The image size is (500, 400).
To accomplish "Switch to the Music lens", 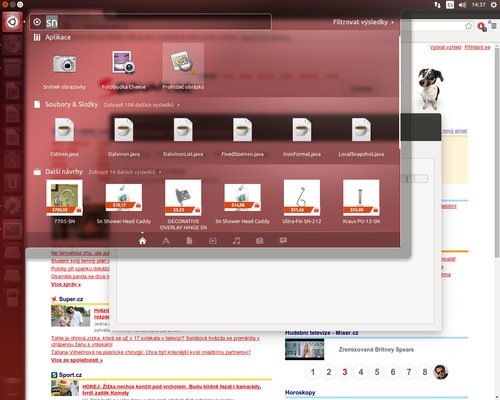I will point(236,241).
